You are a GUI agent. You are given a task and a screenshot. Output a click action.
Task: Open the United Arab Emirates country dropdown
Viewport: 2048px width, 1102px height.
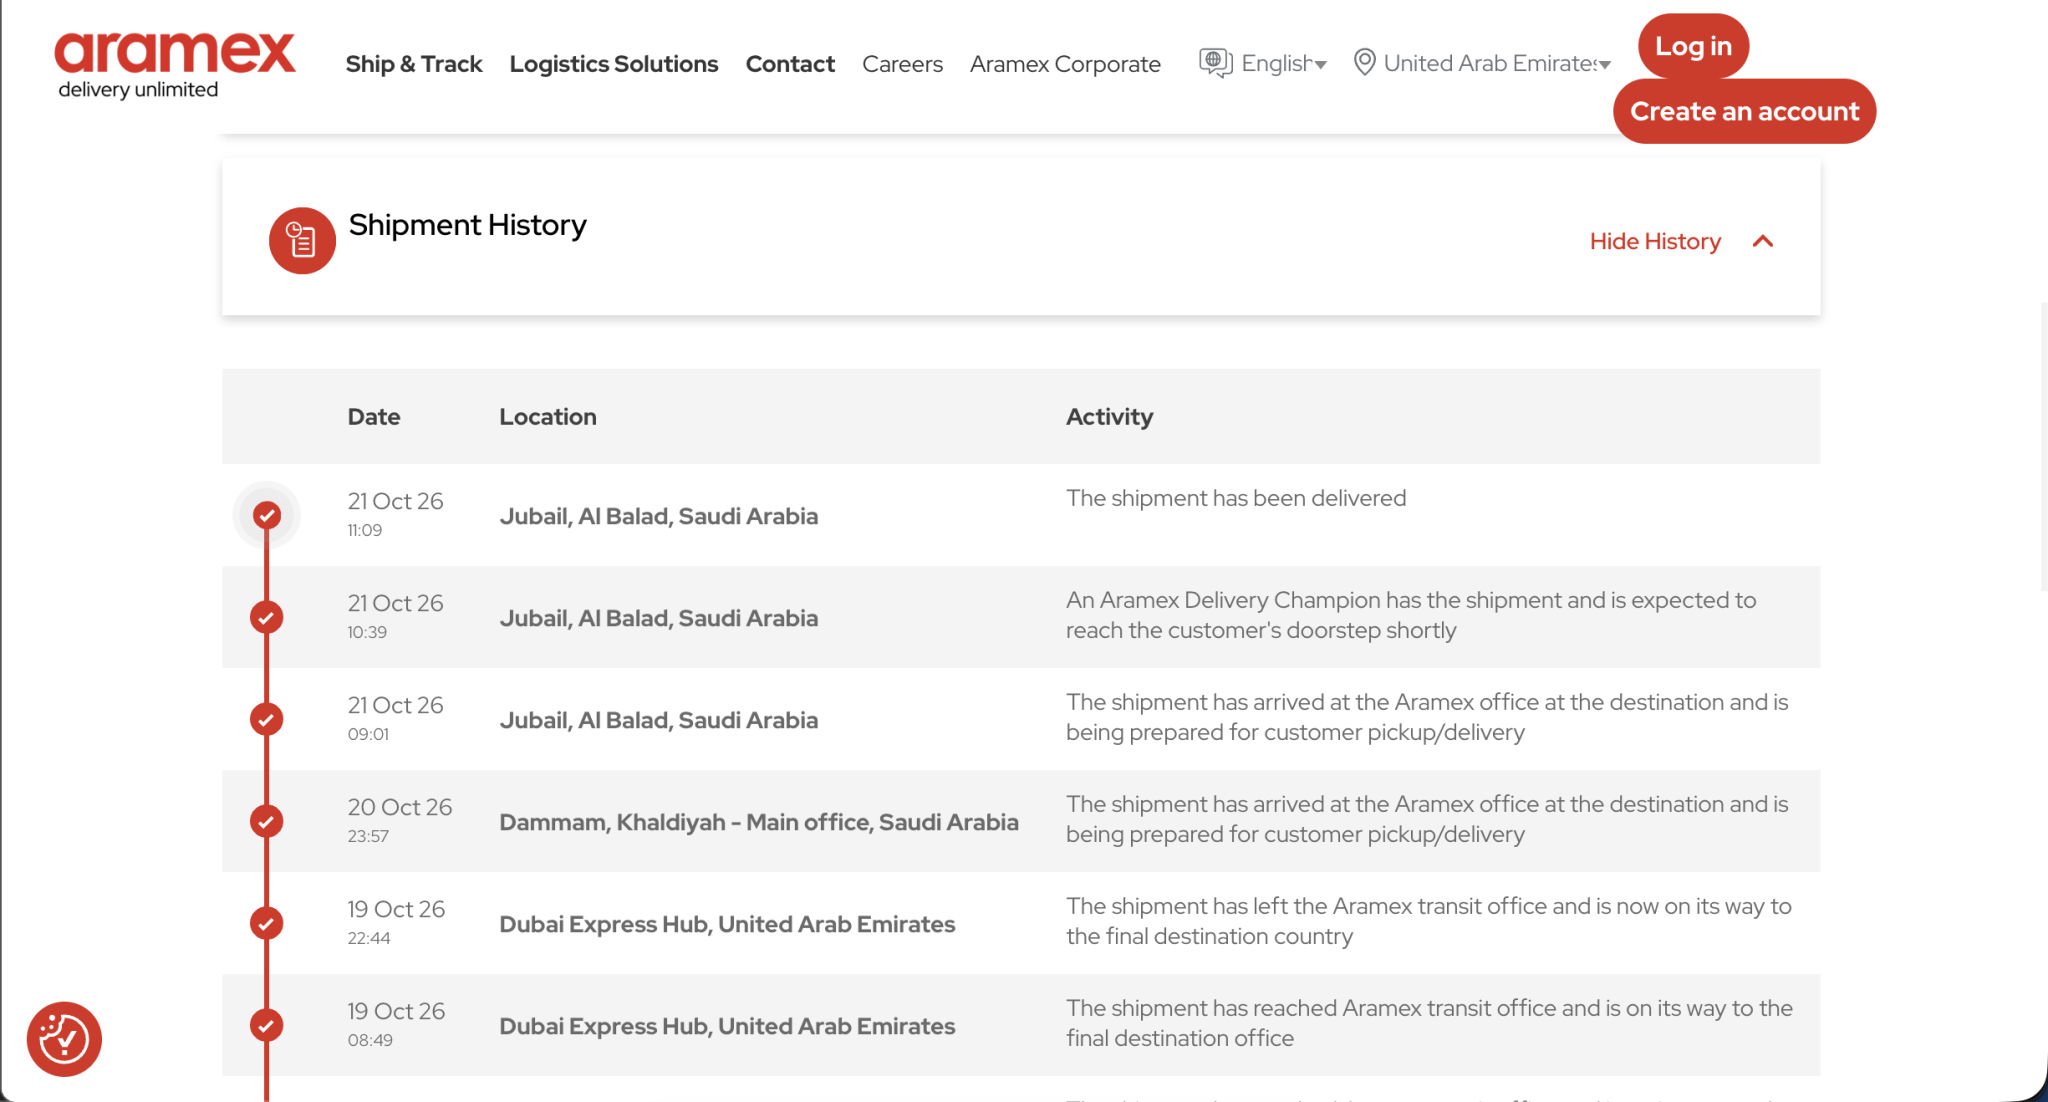coord(1497,64)
